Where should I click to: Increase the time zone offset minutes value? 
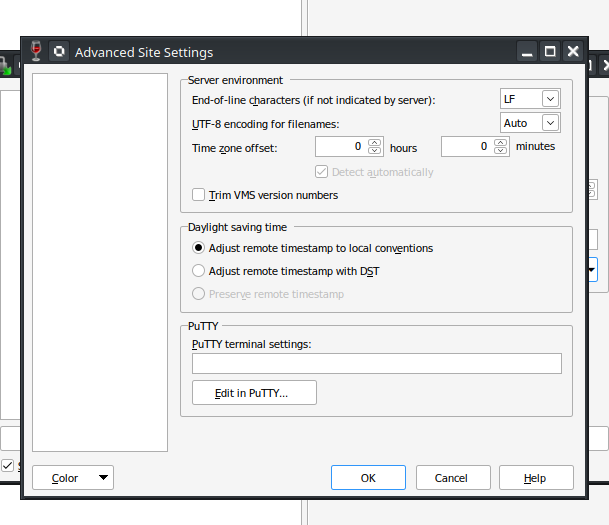pos(501,143)
